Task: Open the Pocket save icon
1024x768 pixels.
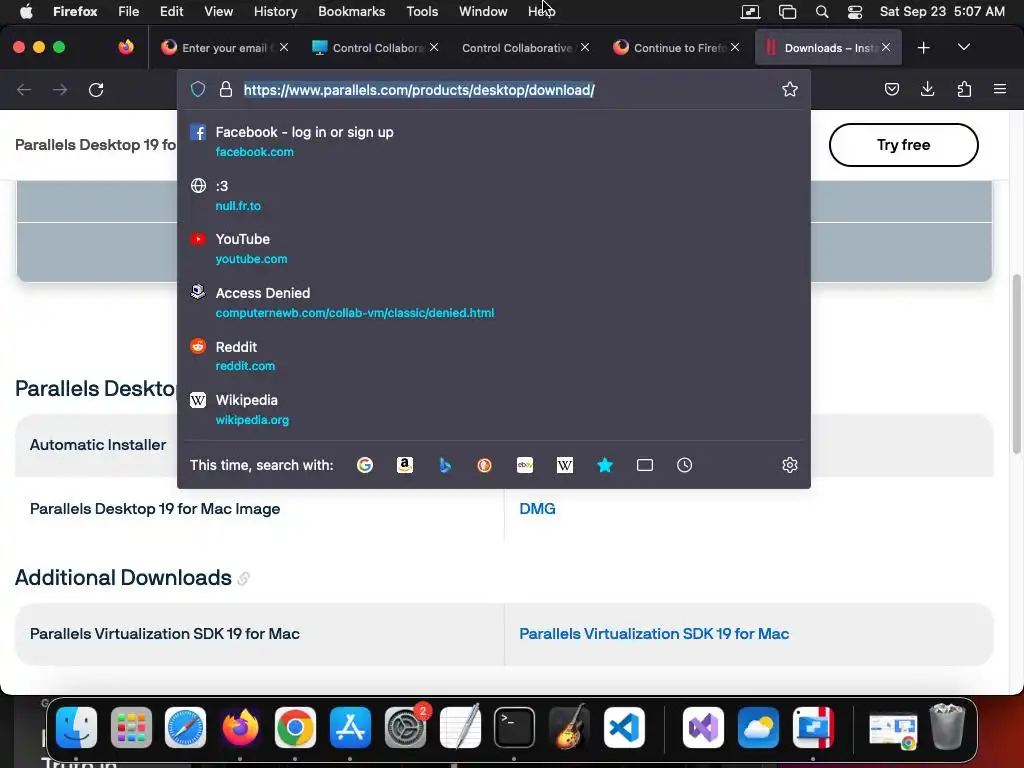Action: pos(891,89)
